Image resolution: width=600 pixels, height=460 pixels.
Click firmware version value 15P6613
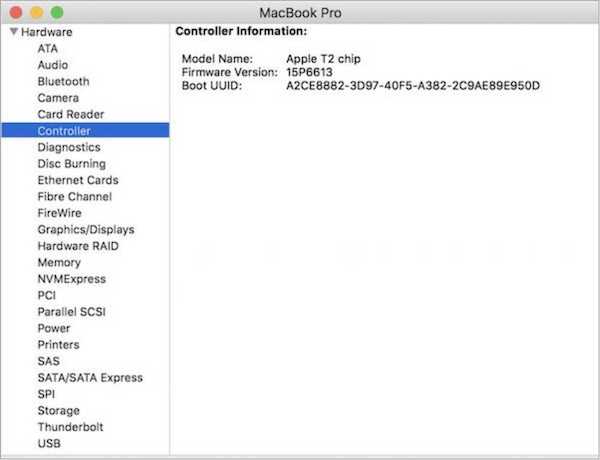[x=309, y=72]
